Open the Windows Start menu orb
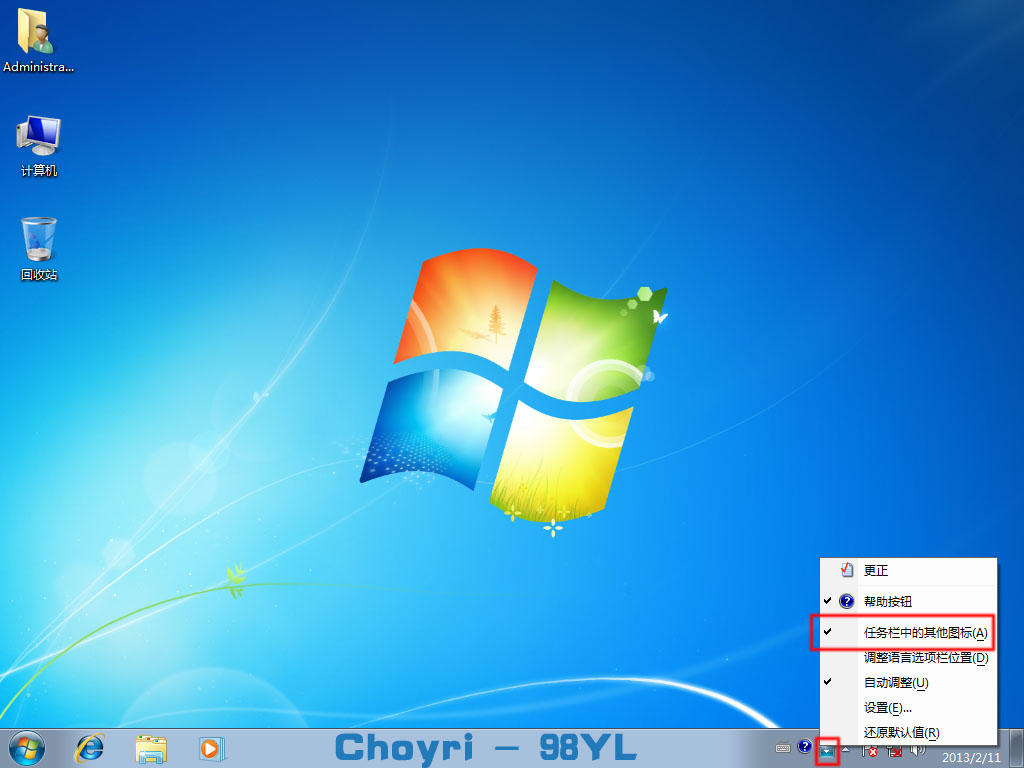Image resolution: width=1024 pixels, height=768 pixels. pyautogui.click(x=27, y=748)
